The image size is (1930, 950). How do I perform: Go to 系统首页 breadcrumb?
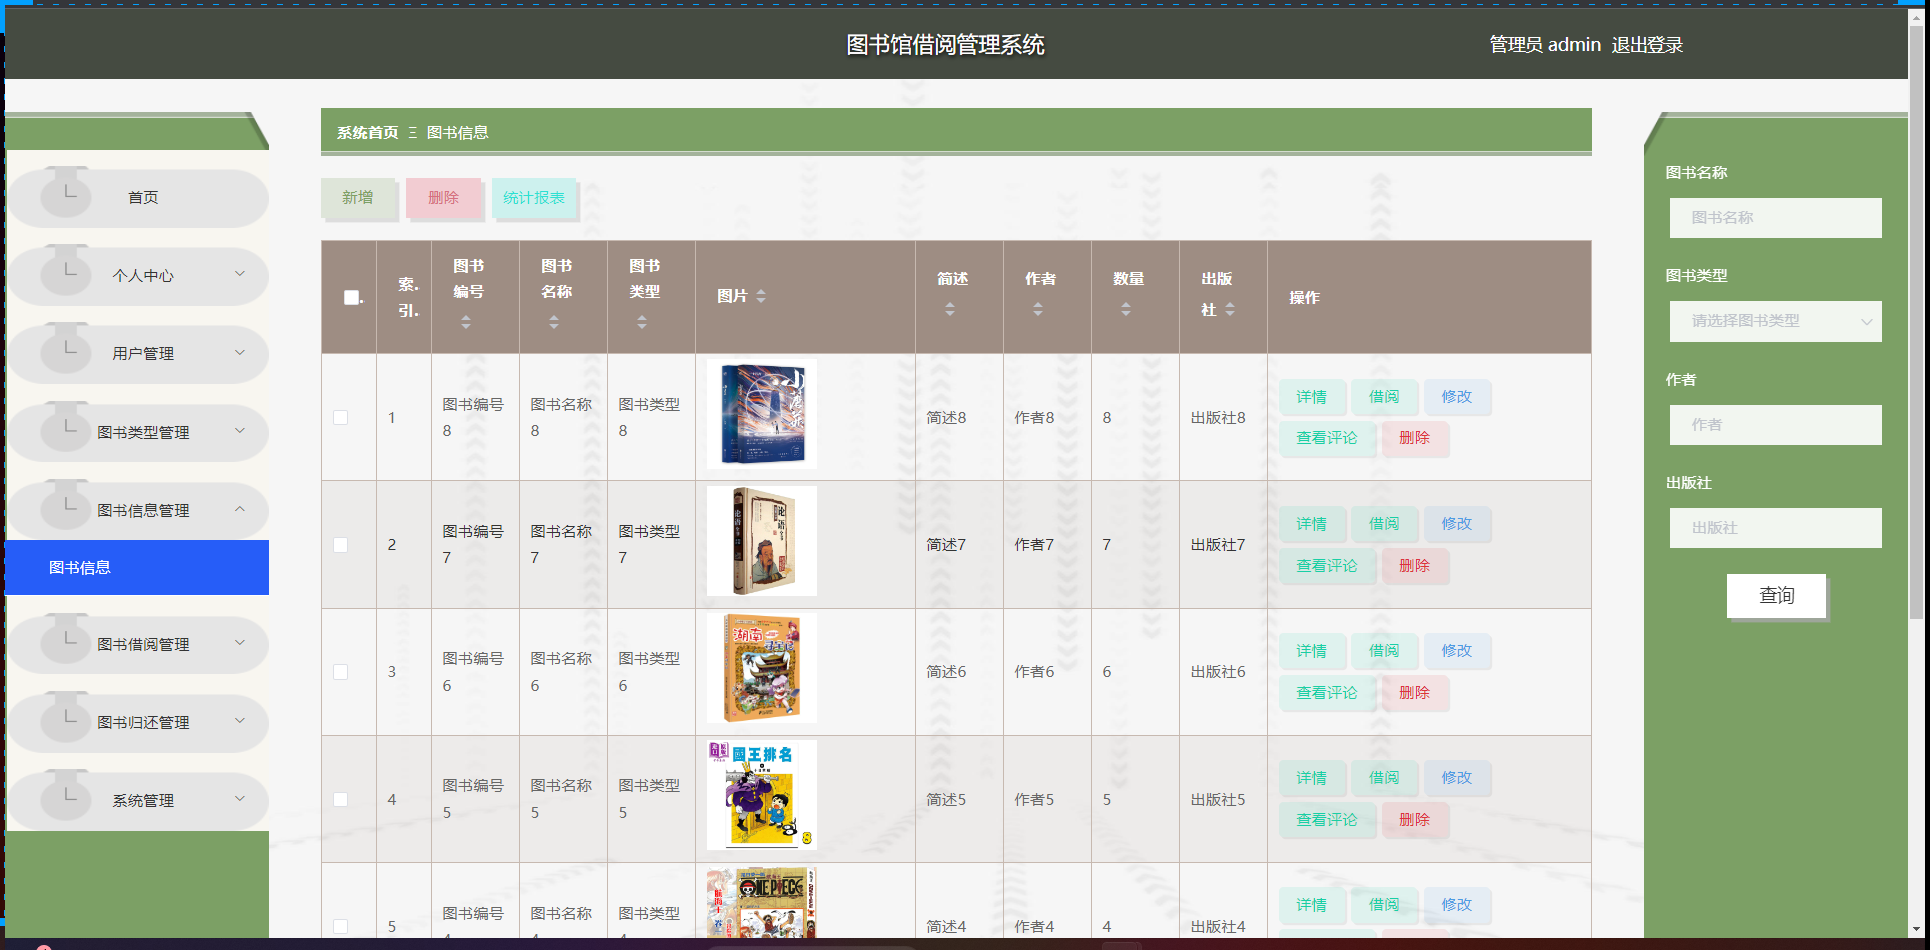[367, 133]
